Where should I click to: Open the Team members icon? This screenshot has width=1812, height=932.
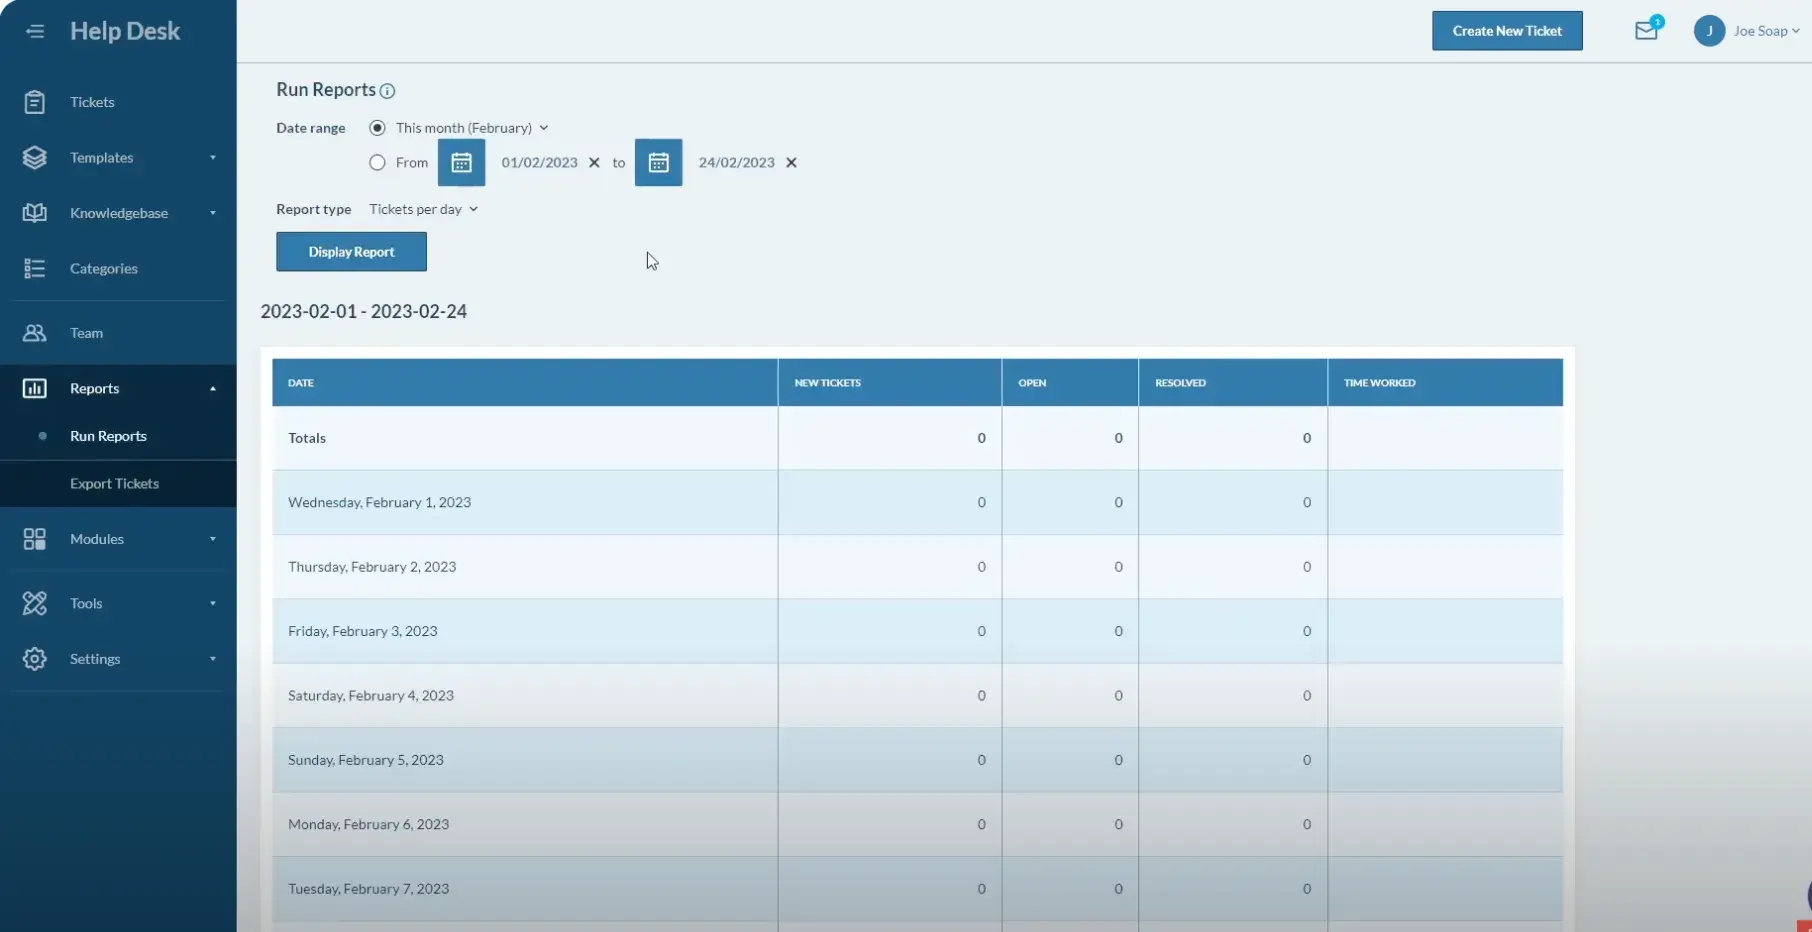35,332
